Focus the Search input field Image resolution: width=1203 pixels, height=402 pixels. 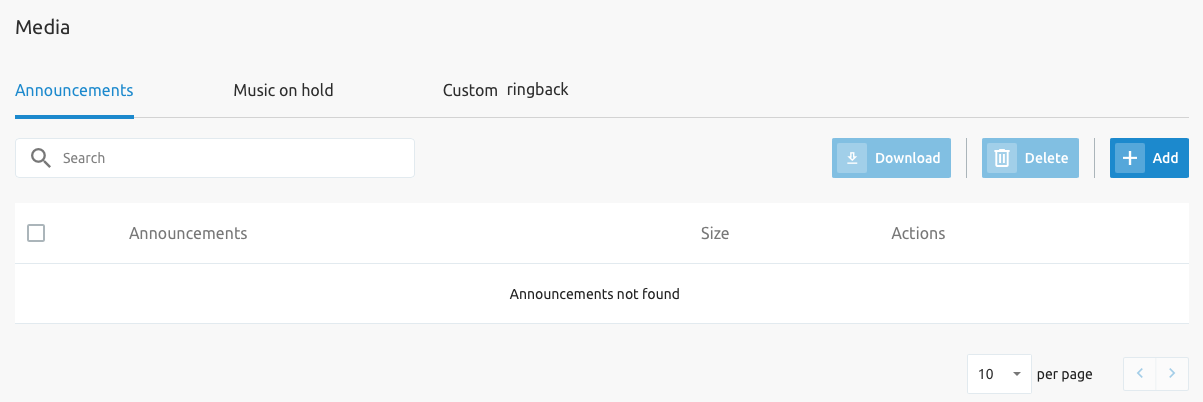pyautogui.click(x=215, y=158)
